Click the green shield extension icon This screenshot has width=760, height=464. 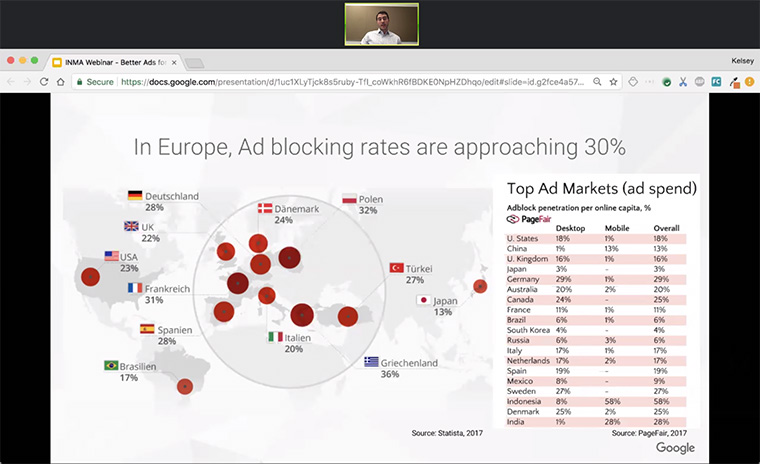[667, 82]
